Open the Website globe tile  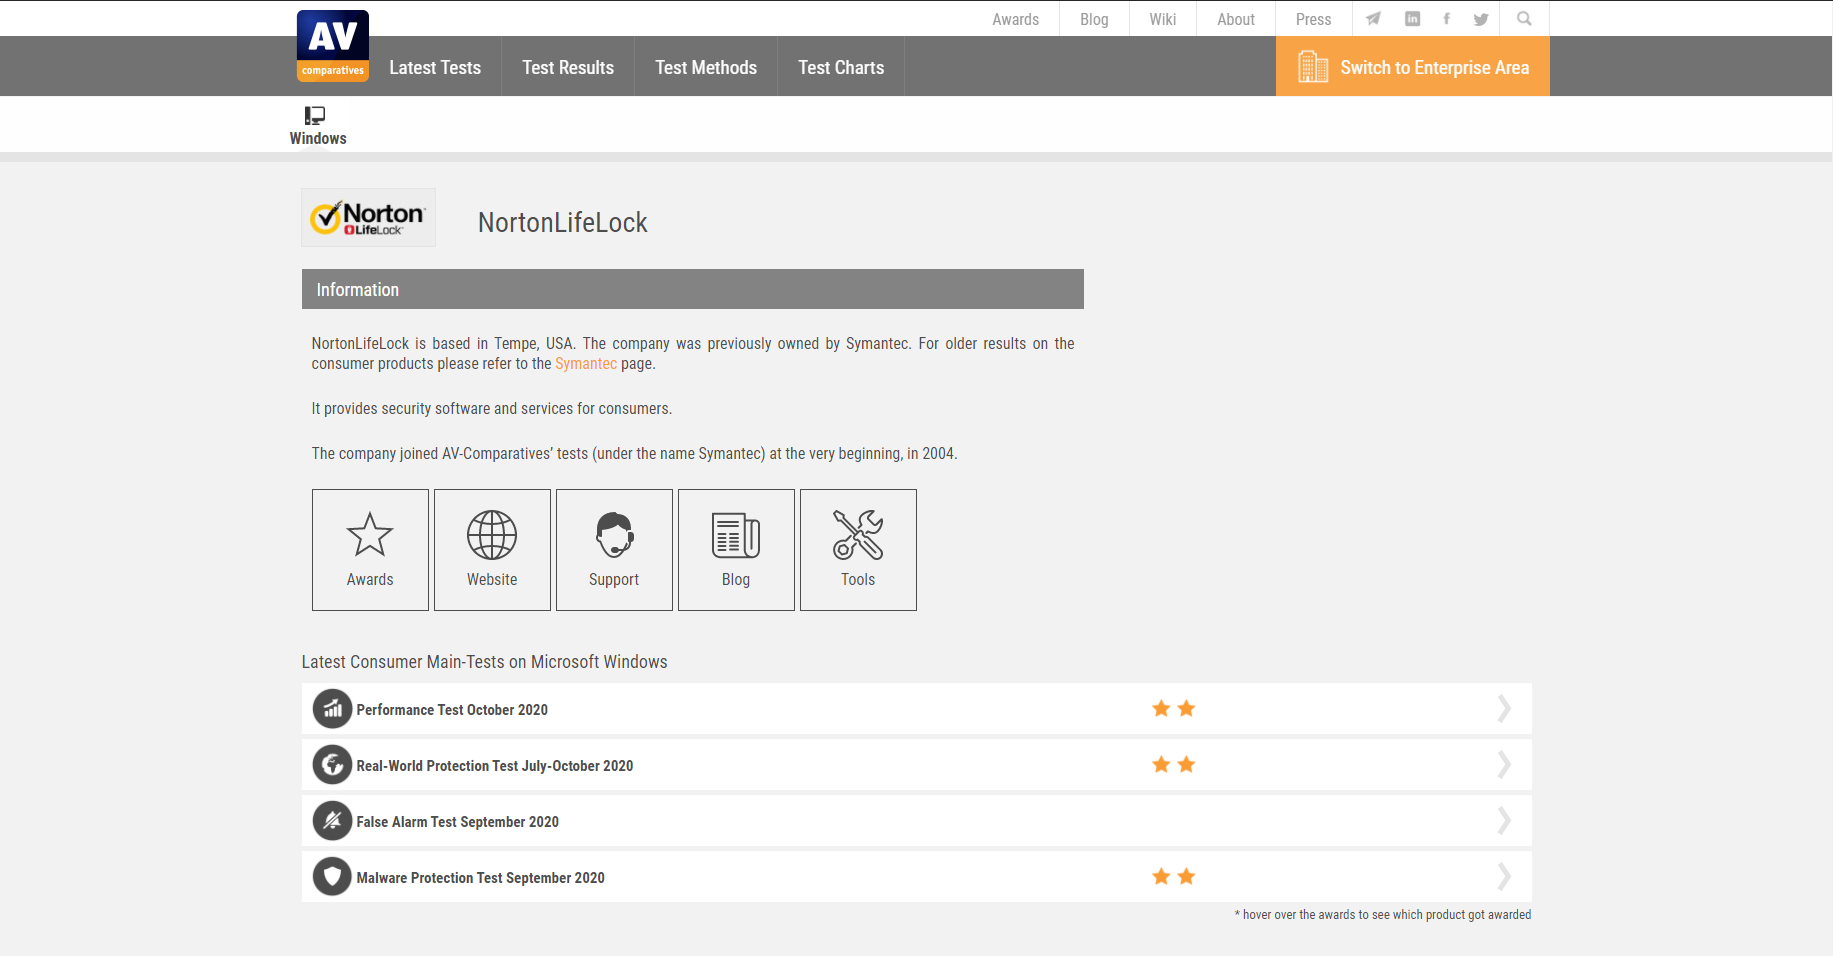coord(492,549)
